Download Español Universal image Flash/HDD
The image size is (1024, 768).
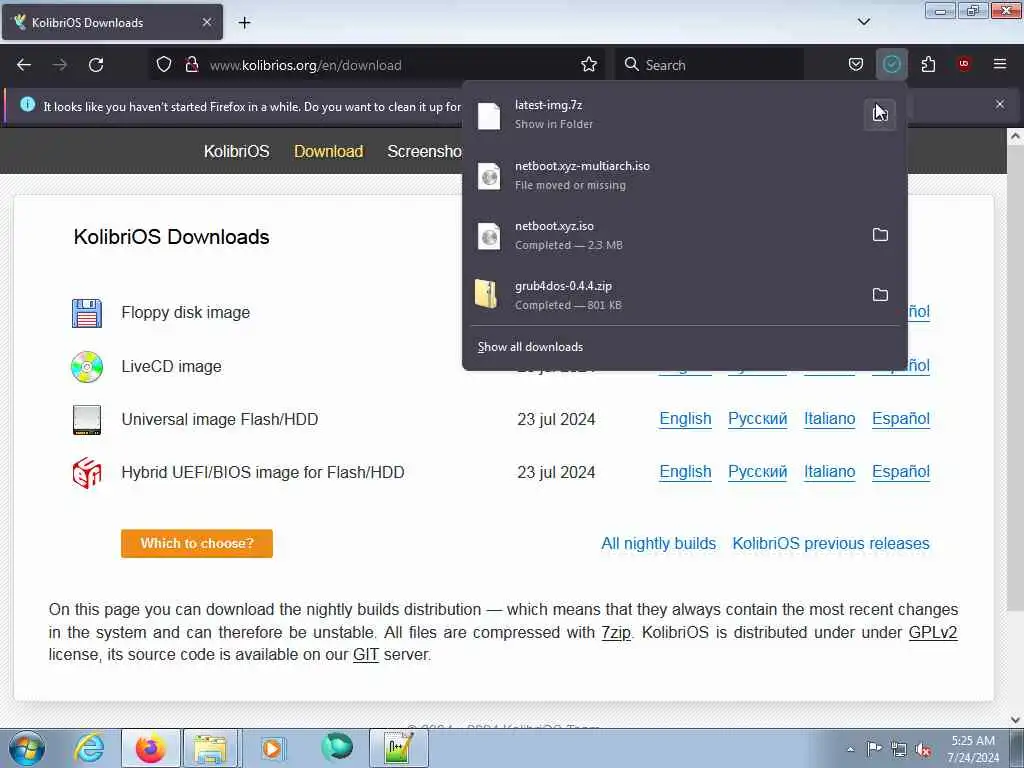(901, 419)
